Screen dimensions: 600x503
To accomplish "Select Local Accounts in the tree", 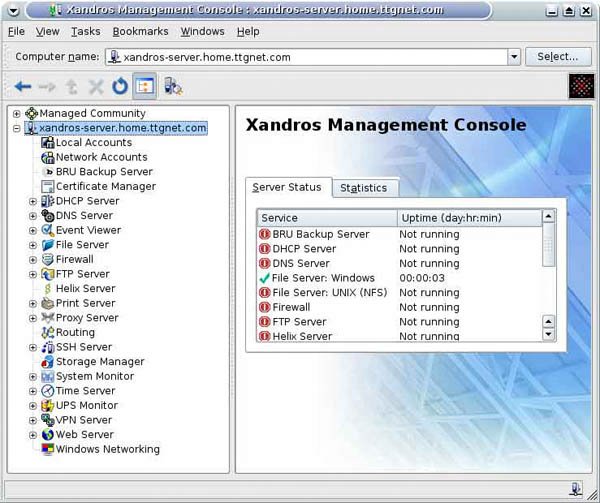I will pyautogui.click(x=93, y=143).
